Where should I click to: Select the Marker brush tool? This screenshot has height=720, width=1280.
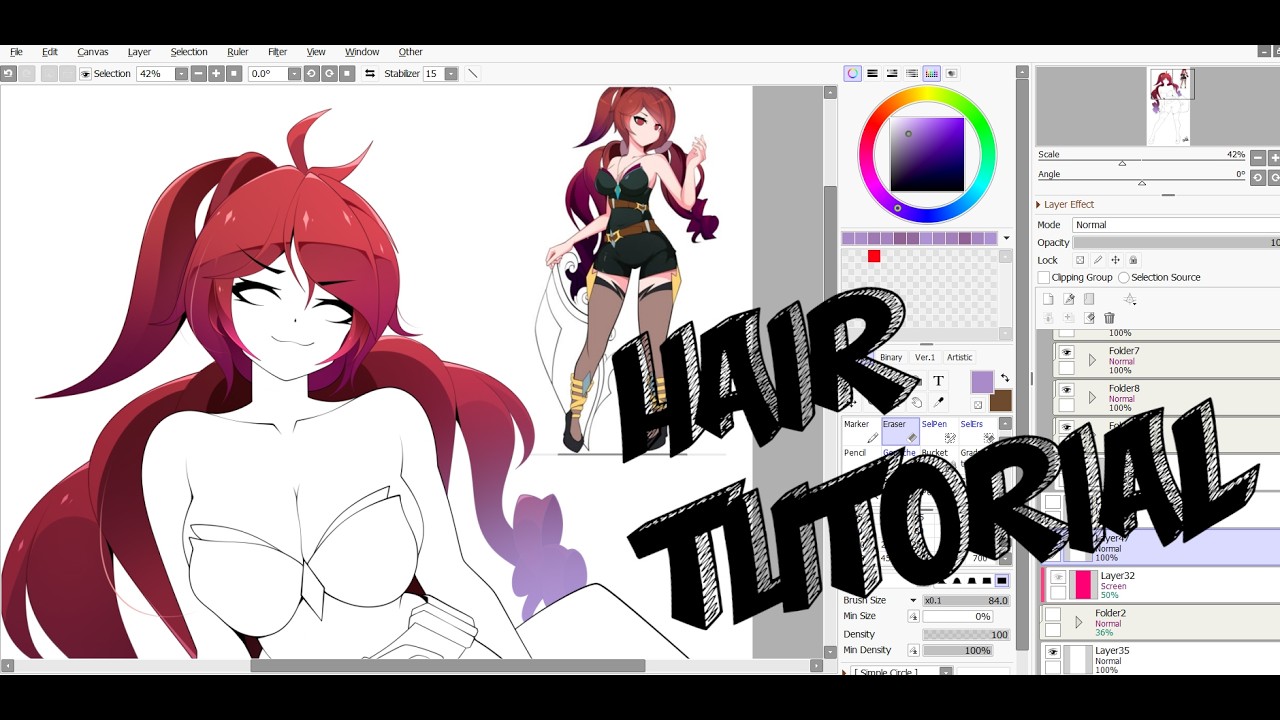click(x=861, y=431)
